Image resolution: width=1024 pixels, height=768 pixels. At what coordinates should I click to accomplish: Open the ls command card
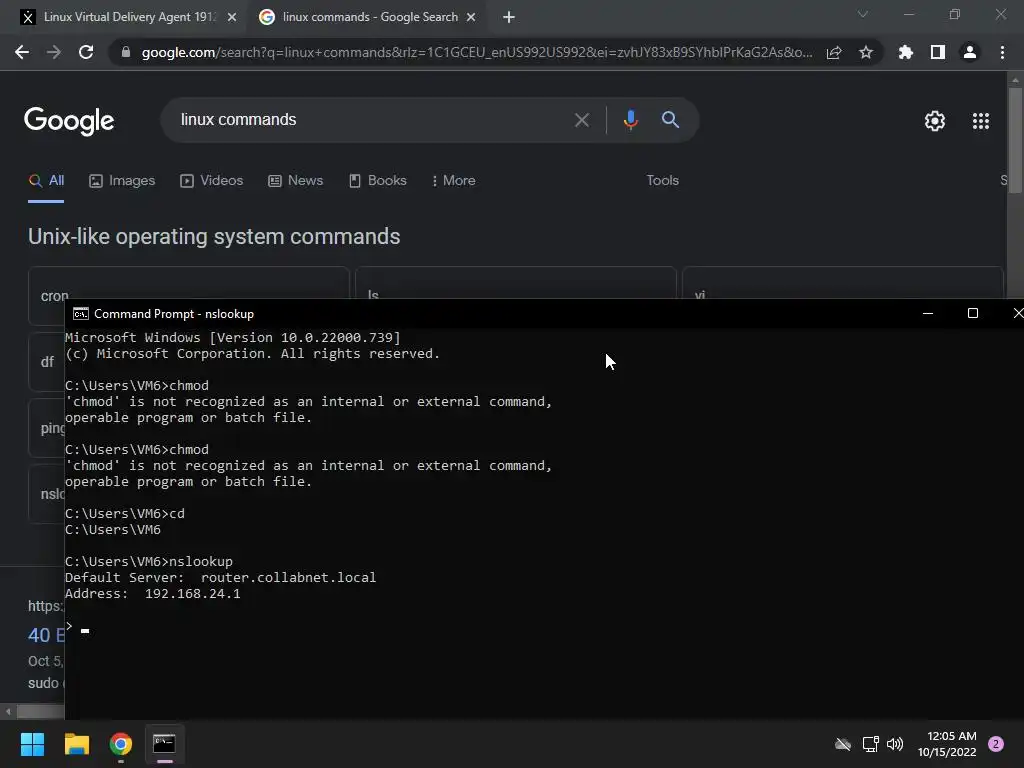pyautogui.click(x=515, y=283)
